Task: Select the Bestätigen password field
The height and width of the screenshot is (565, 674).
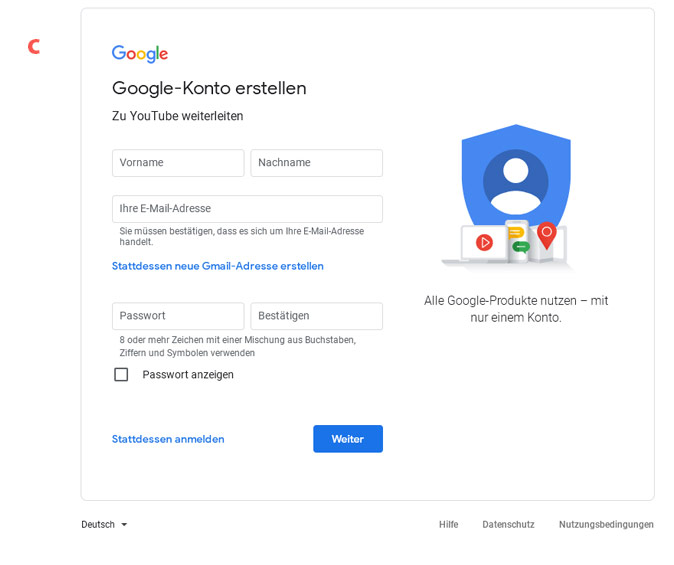Action: pyautogui.click(x=316, y=316)
